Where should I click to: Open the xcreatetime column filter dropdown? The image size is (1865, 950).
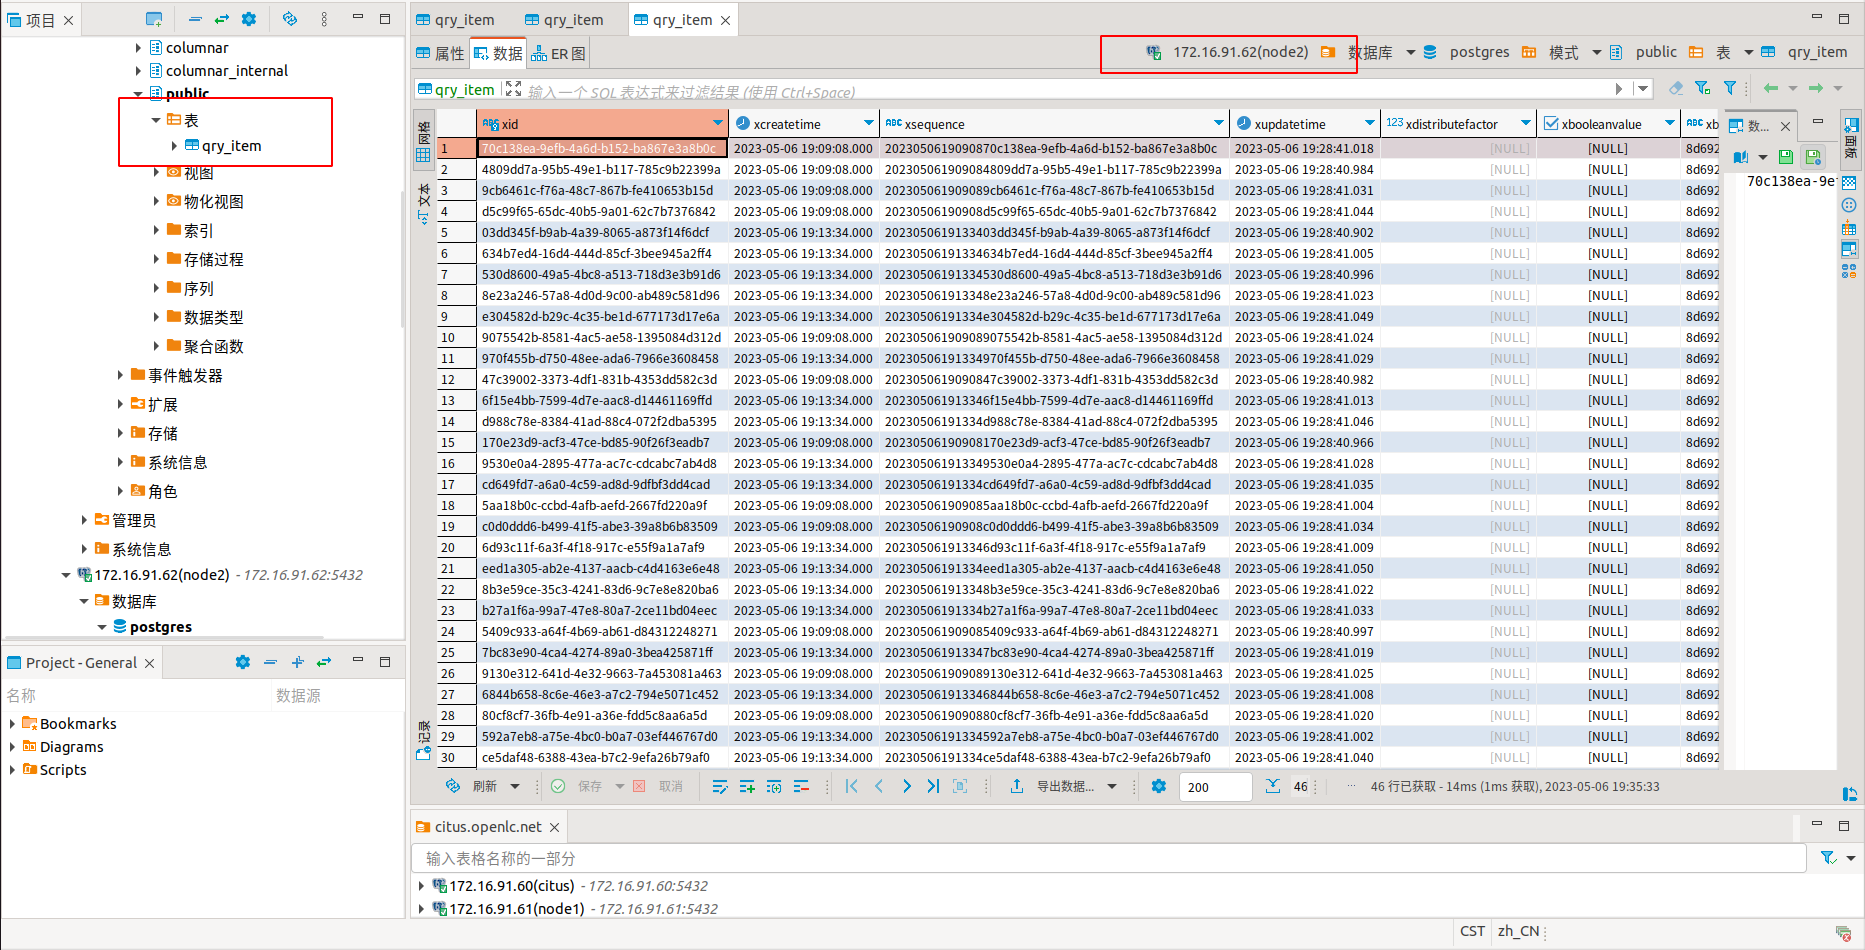(867, 123)
